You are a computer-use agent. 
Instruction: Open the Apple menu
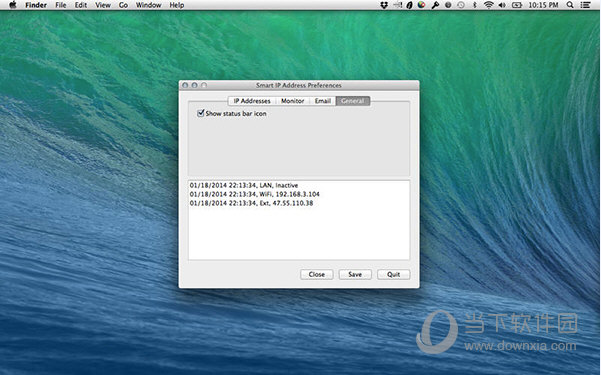click(13, 5)
